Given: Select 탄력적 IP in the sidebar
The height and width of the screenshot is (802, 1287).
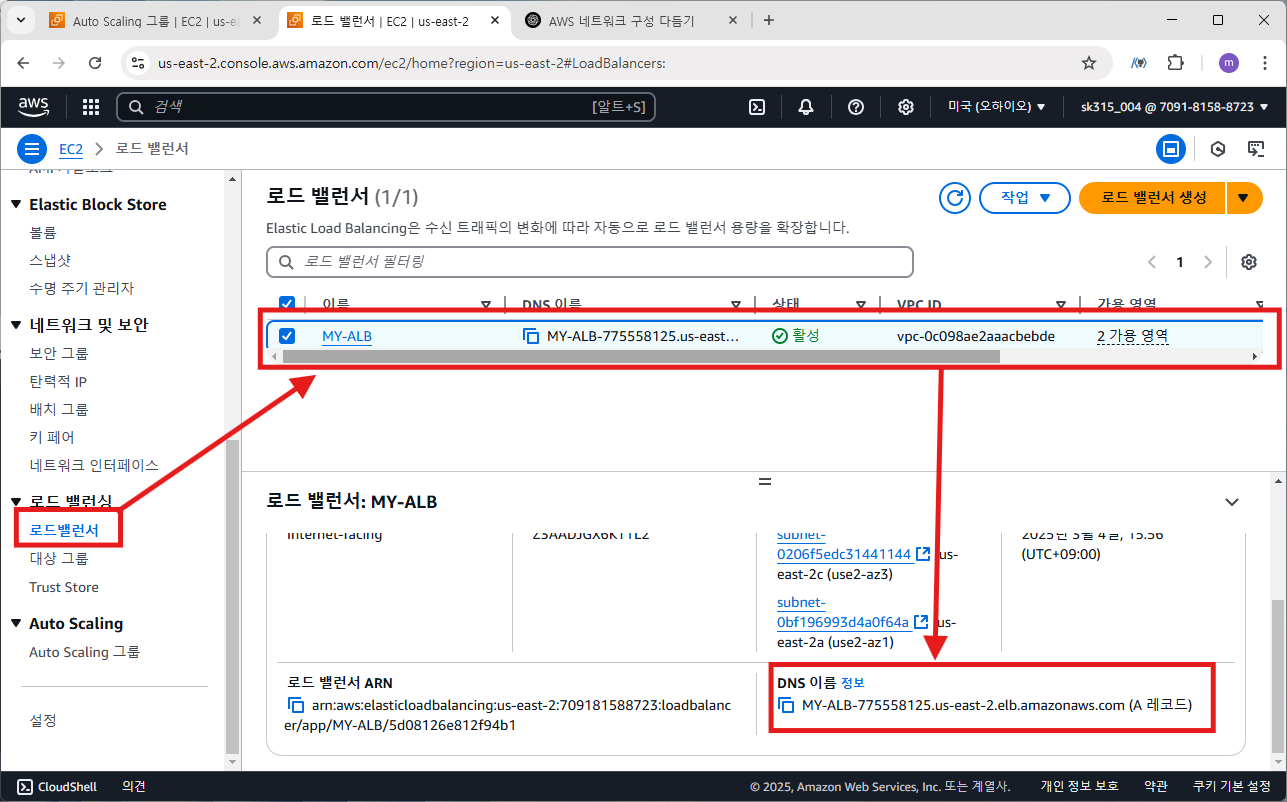Looking at the screenshot, I should coord(58,381).
